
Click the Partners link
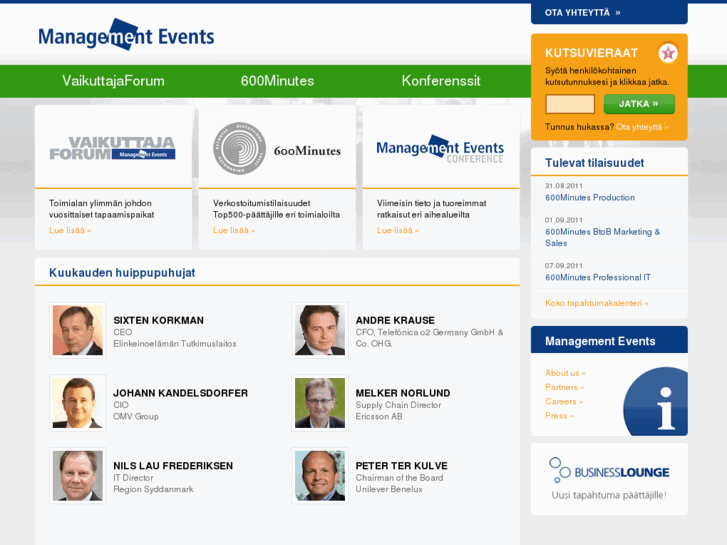(x=564, y=387)
